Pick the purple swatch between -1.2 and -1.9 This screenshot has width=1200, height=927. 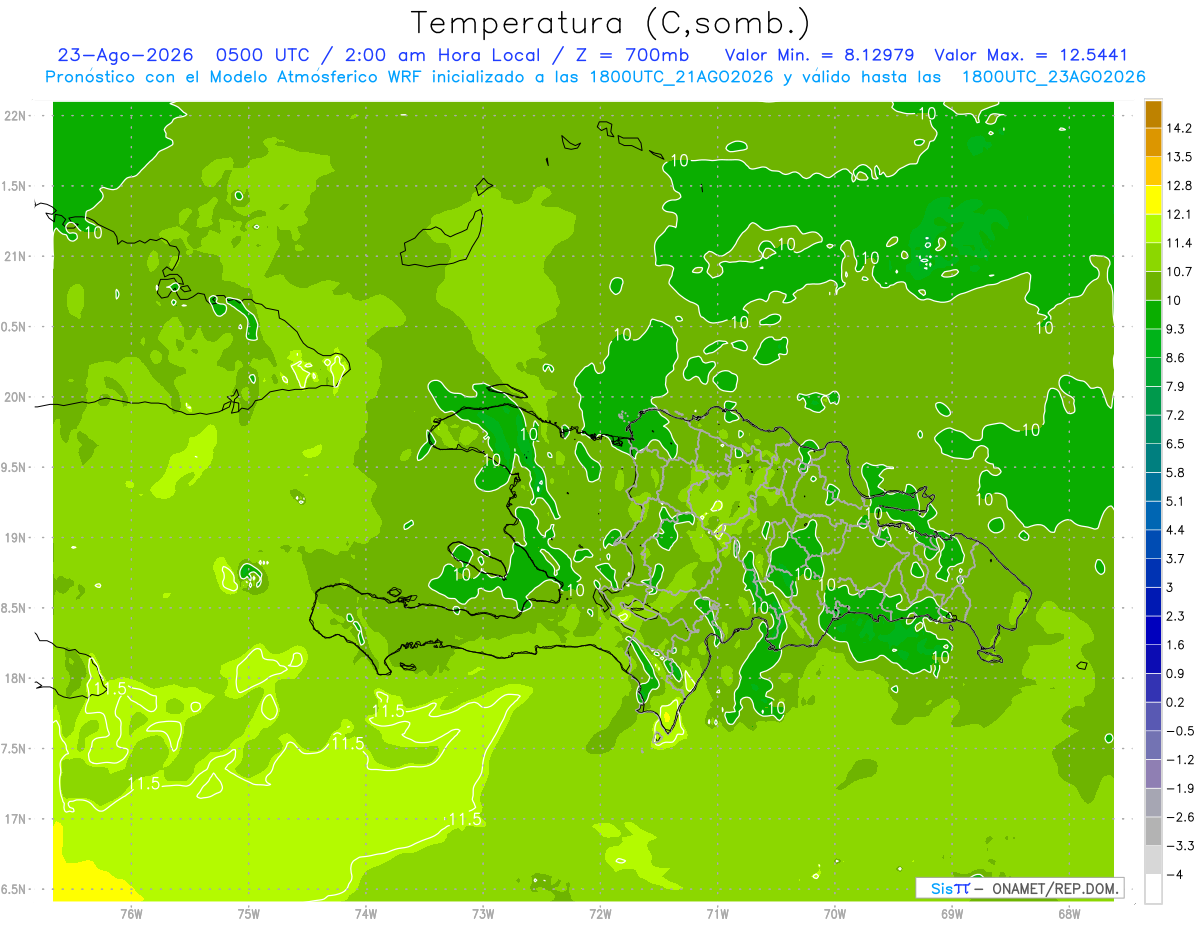(x=1153, y=774)
